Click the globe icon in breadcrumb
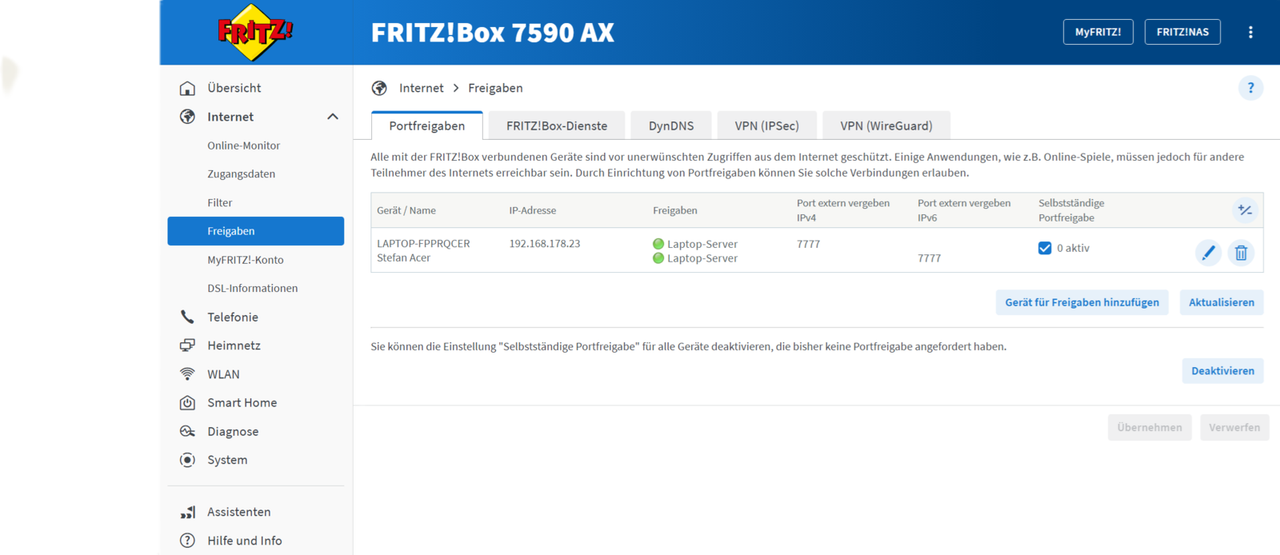 click(379, 88)
